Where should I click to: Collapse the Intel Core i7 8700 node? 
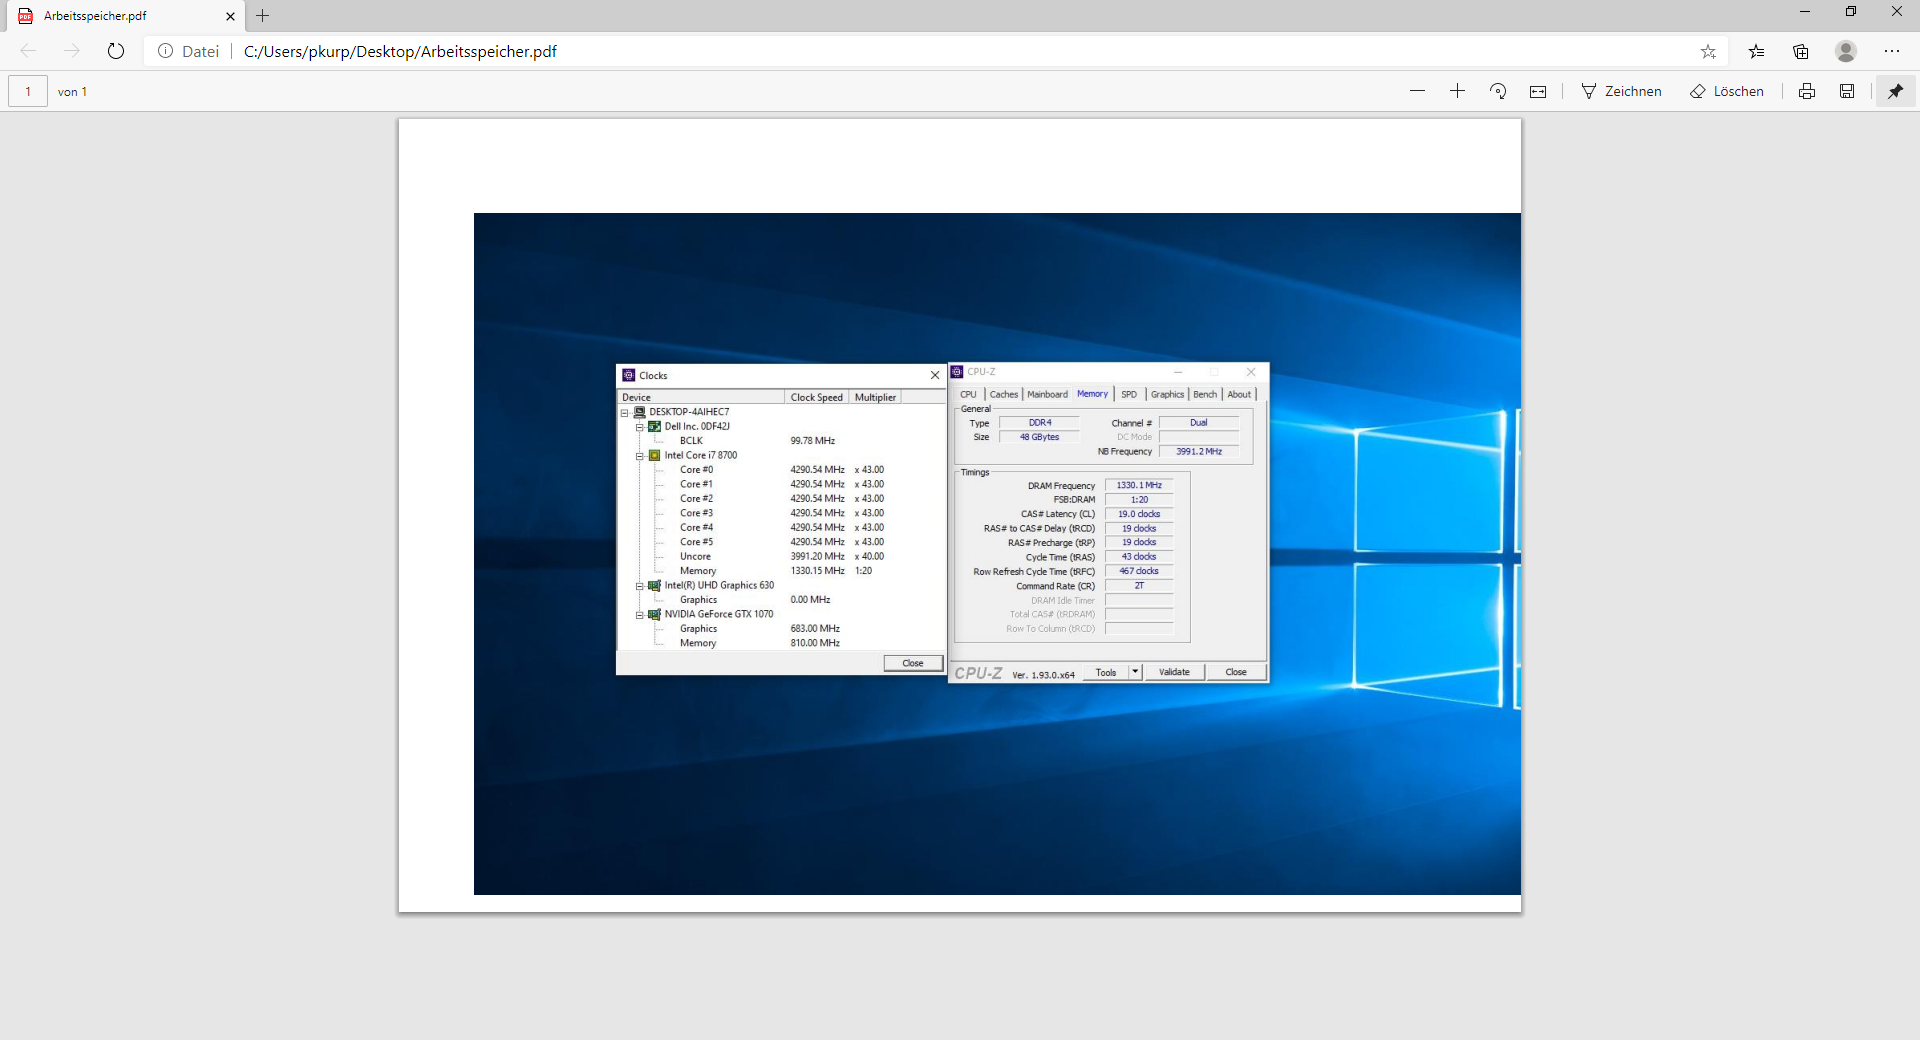640,456
